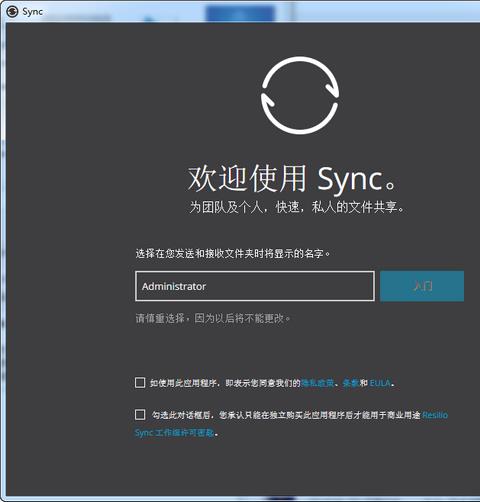The width and height of the screenshot is (480, 502).
Task: Open the 隐私政策 privacy policy link
Action: [318, 383]
